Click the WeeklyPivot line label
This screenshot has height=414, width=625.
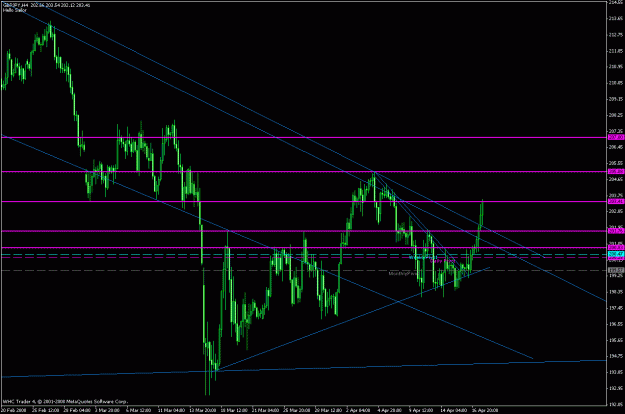tap(423, 258)
